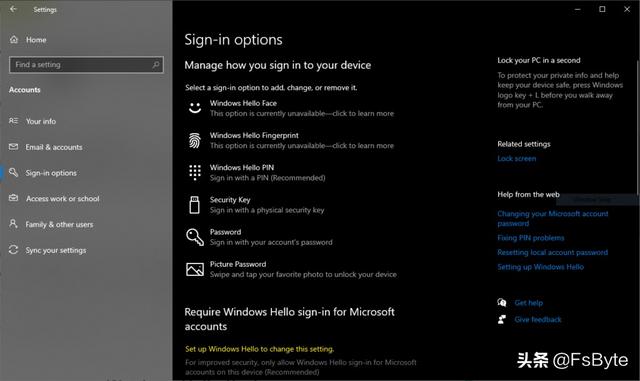This screenshot has width=640, height=381.
Task: Click the Give feedback person icon
Action: 502,319
